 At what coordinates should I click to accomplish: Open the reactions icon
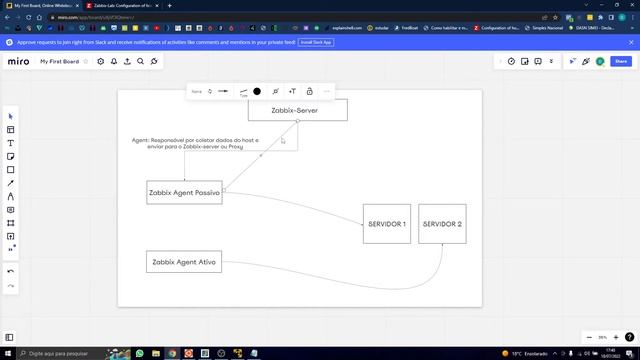tap(586, 61)
